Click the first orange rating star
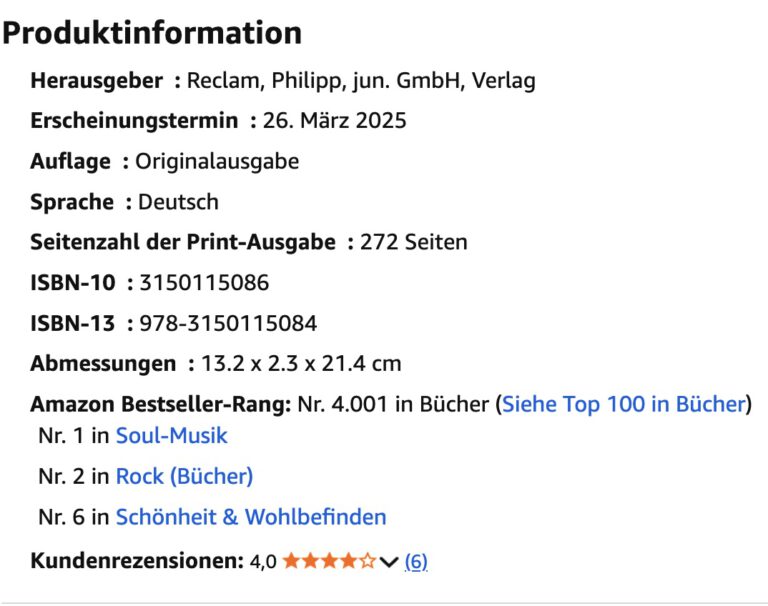 coord(291,561)
